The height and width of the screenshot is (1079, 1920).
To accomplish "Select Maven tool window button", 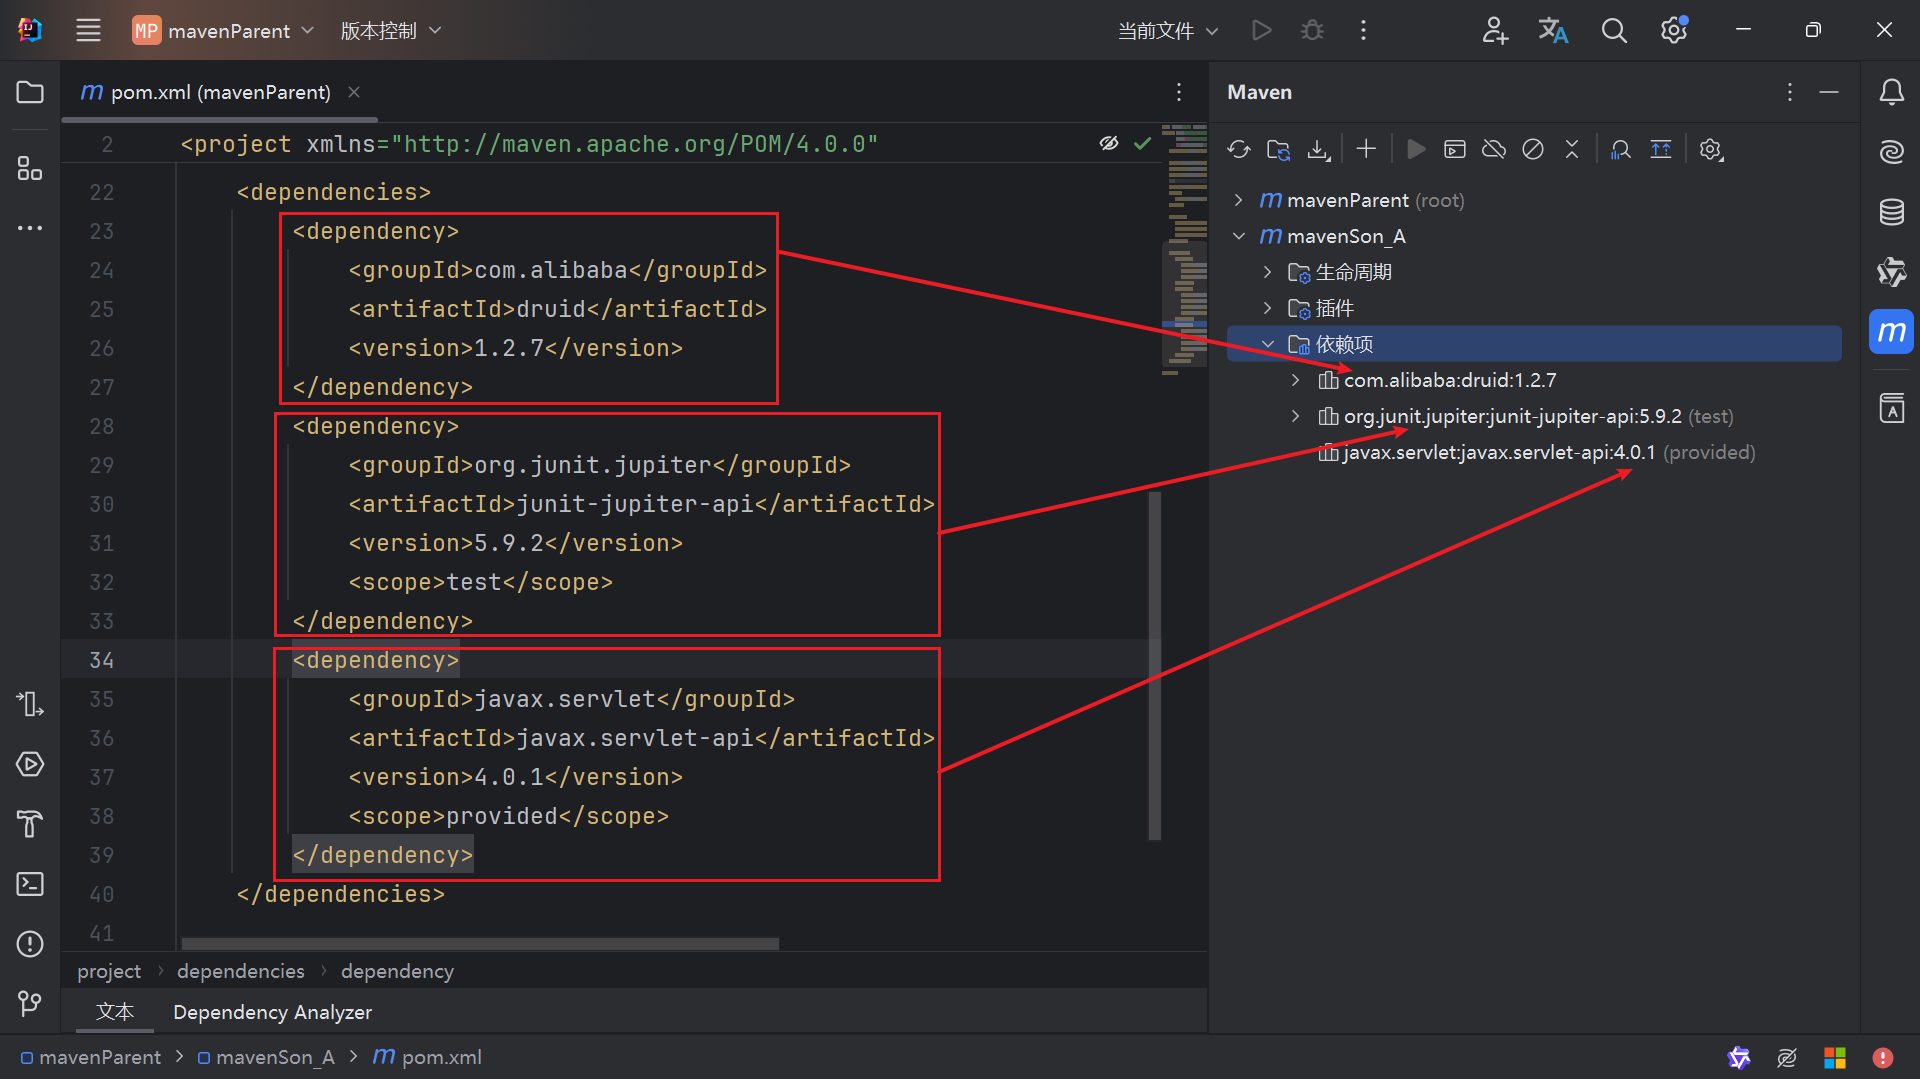I will click(x=1891, y=331).
